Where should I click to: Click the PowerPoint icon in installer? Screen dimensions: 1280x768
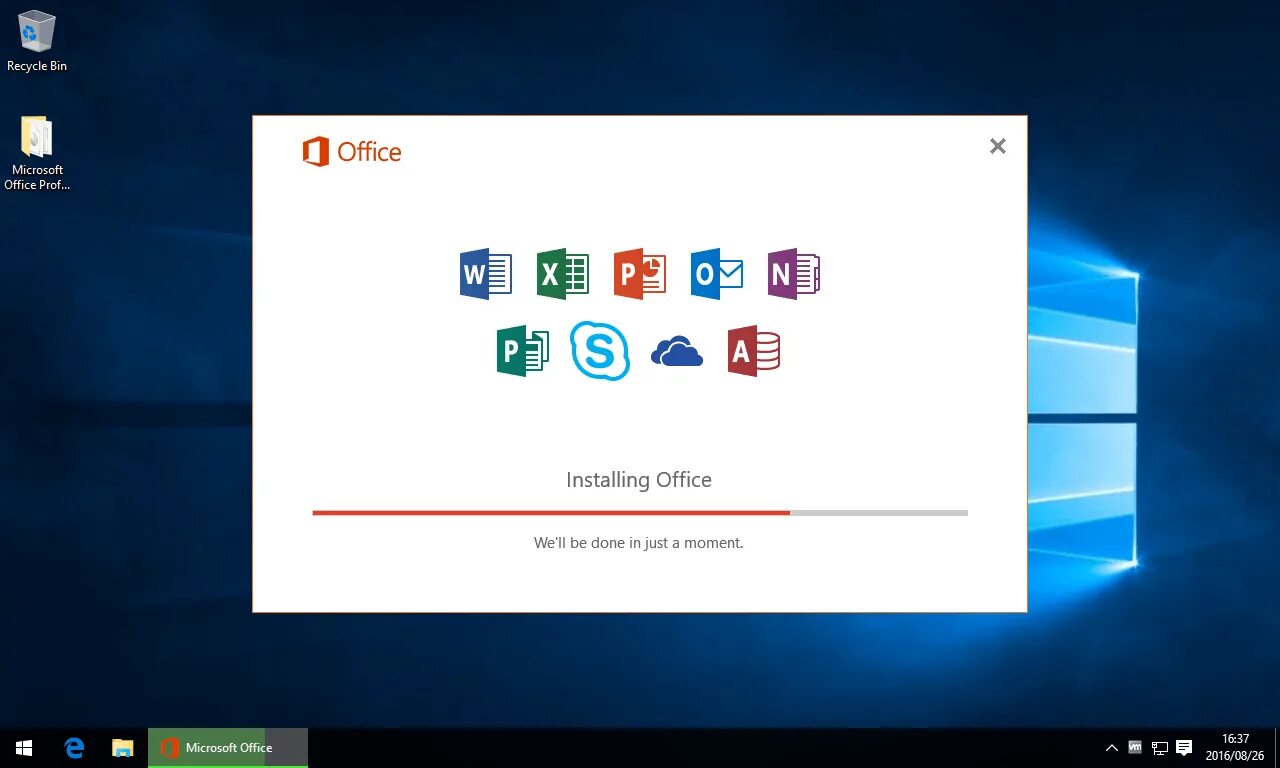click(x=640, y=274)
